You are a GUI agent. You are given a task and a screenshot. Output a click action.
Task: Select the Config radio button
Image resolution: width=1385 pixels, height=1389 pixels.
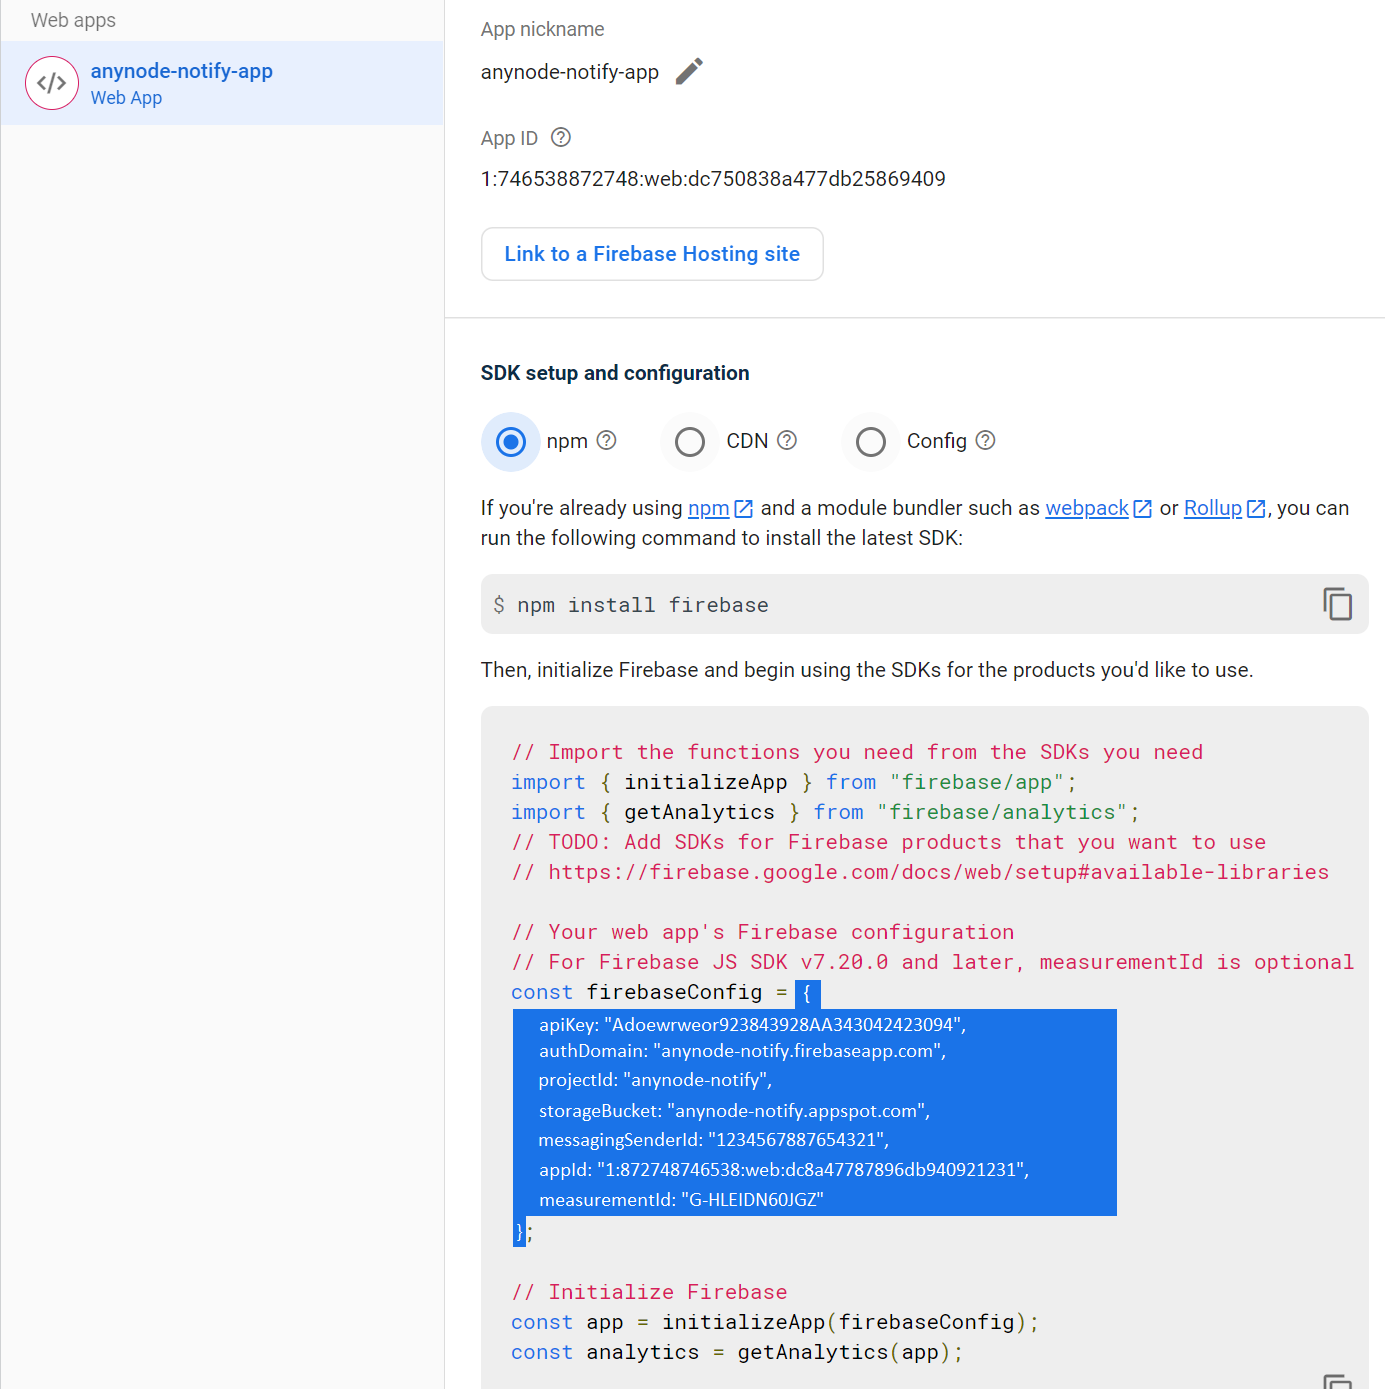tap(871, 442)
